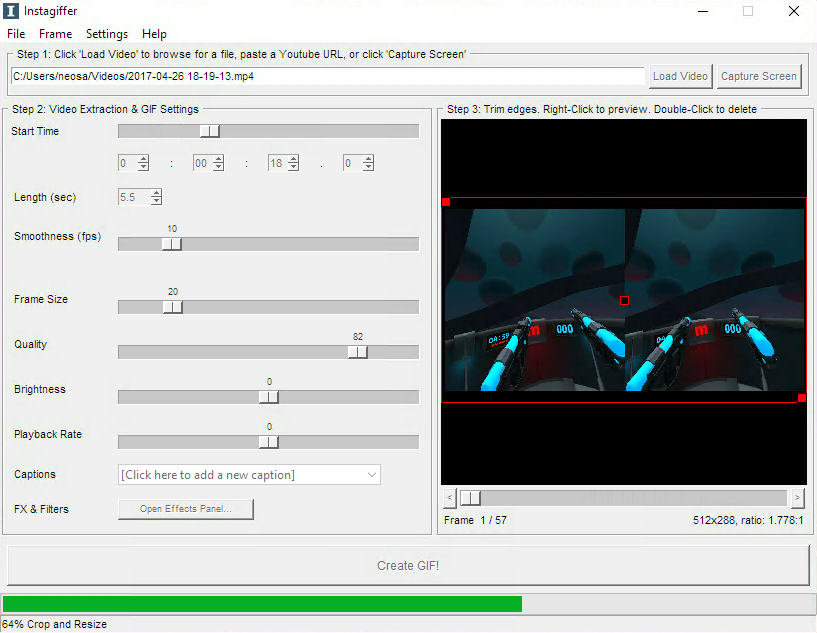This screenshot has width=817, height=633.
Task: Click the video file path input field
Action: (x=328, y=76)
